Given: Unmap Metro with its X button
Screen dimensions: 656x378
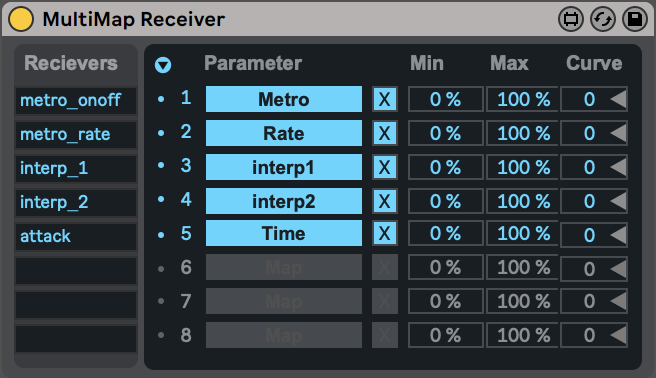Looking at the screenshot, I should coord(384,100).
